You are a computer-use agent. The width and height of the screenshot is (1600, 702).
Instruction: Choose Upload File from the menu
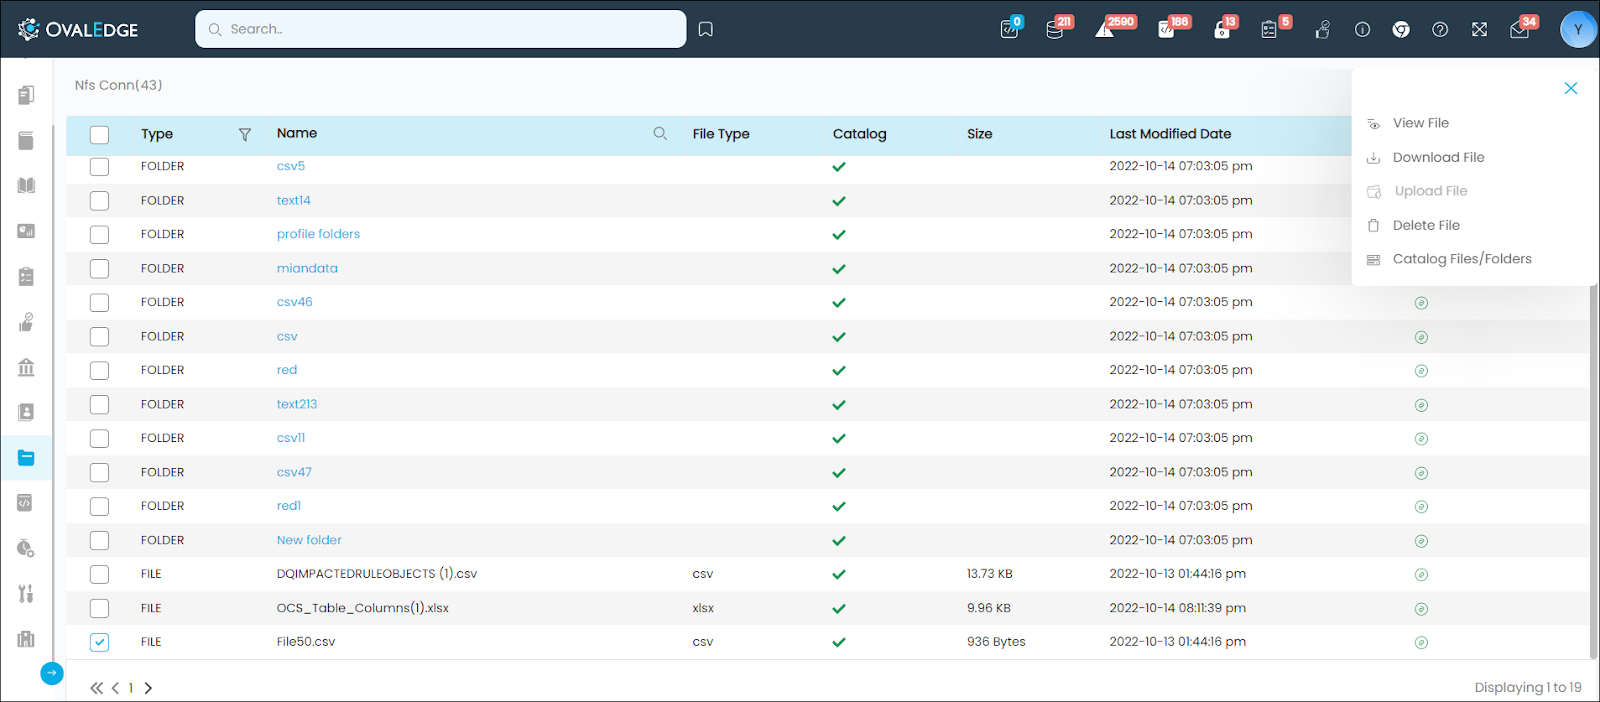[1430, 191]
